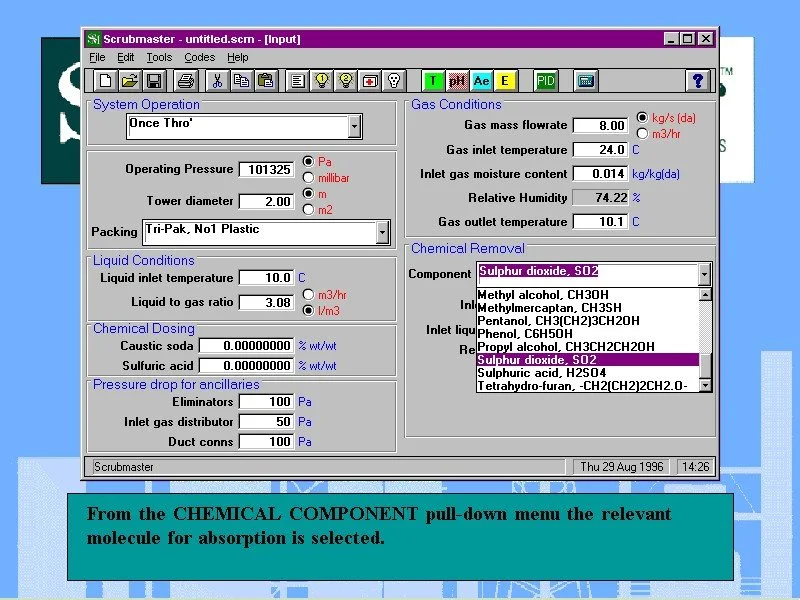This screenshot has width=800, height=600.
Task: Open the green PID toolbar button
Action: 545,81
